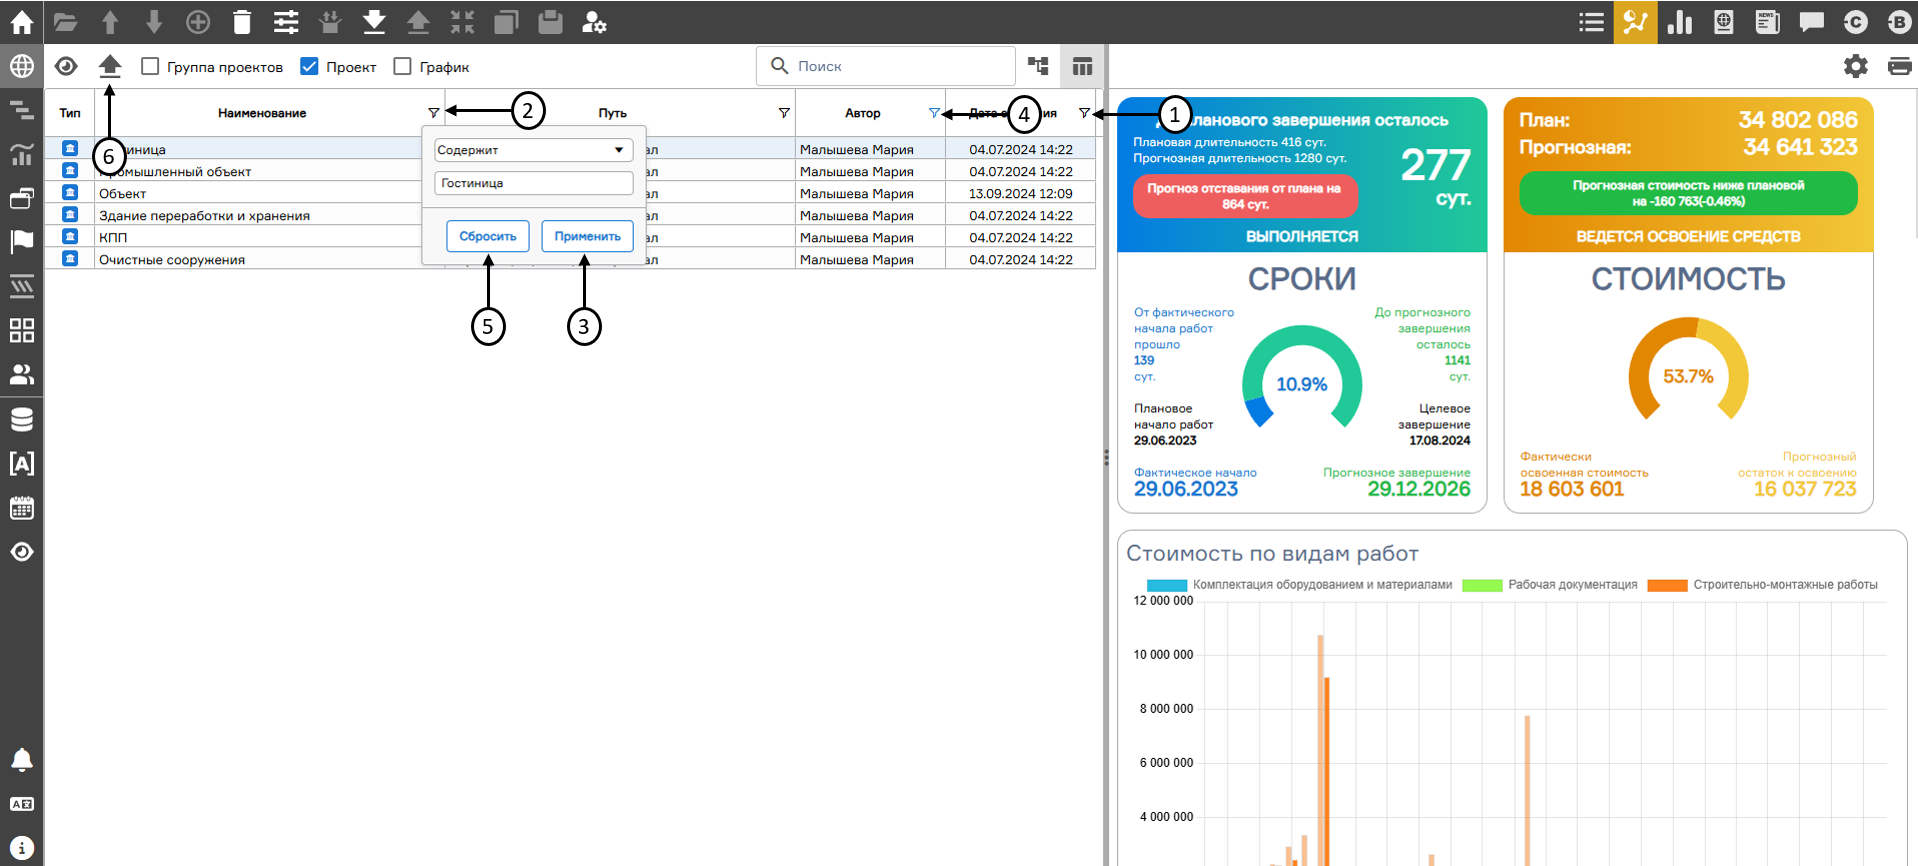Open the users group icon in left sidebar
This screenshot has width=1918, height=866.
pos(21,374)
